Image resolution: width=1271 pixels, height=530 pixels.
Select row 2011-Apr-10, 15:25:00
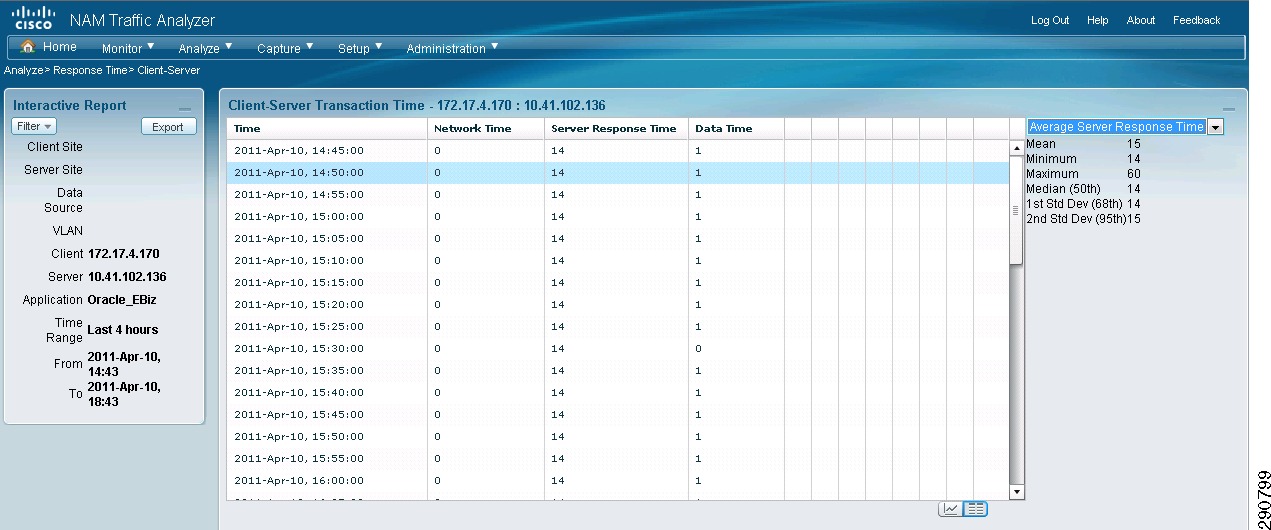click(618, 326)
